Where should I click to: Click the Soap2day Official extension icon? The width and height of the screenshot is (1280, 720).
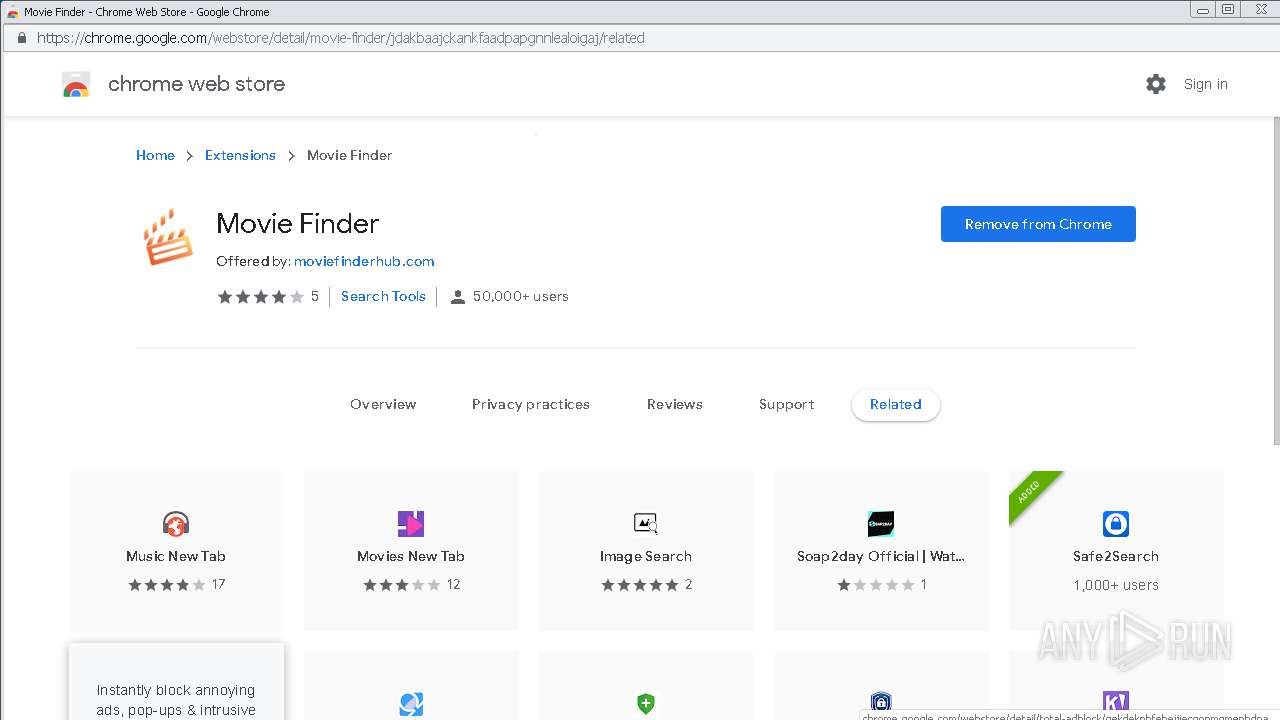[x=881, y=524]
